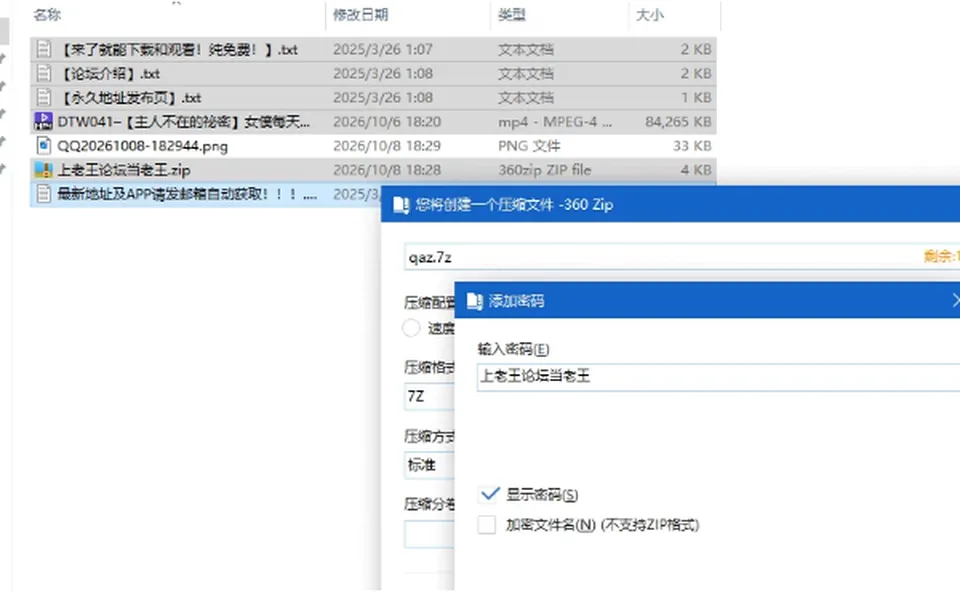This screenshot has width=960, height=592.
Task: Select the DTW041 mp4 file name
Action: pyautogui.click(x=184, y=122)
